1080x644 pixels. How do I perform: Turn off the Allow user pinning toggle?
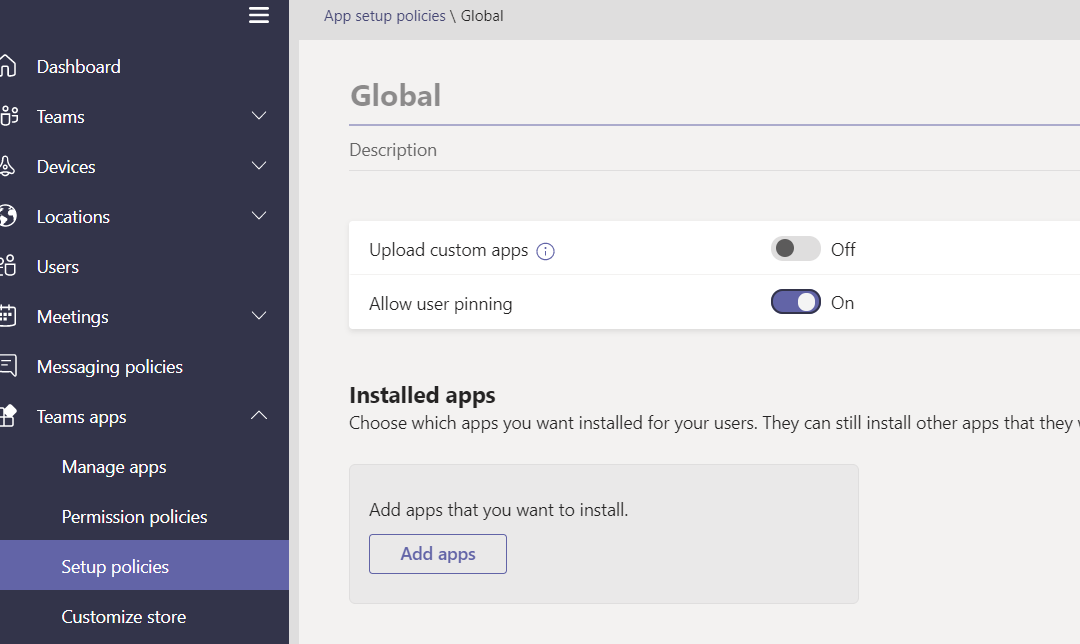coord(796,302)
